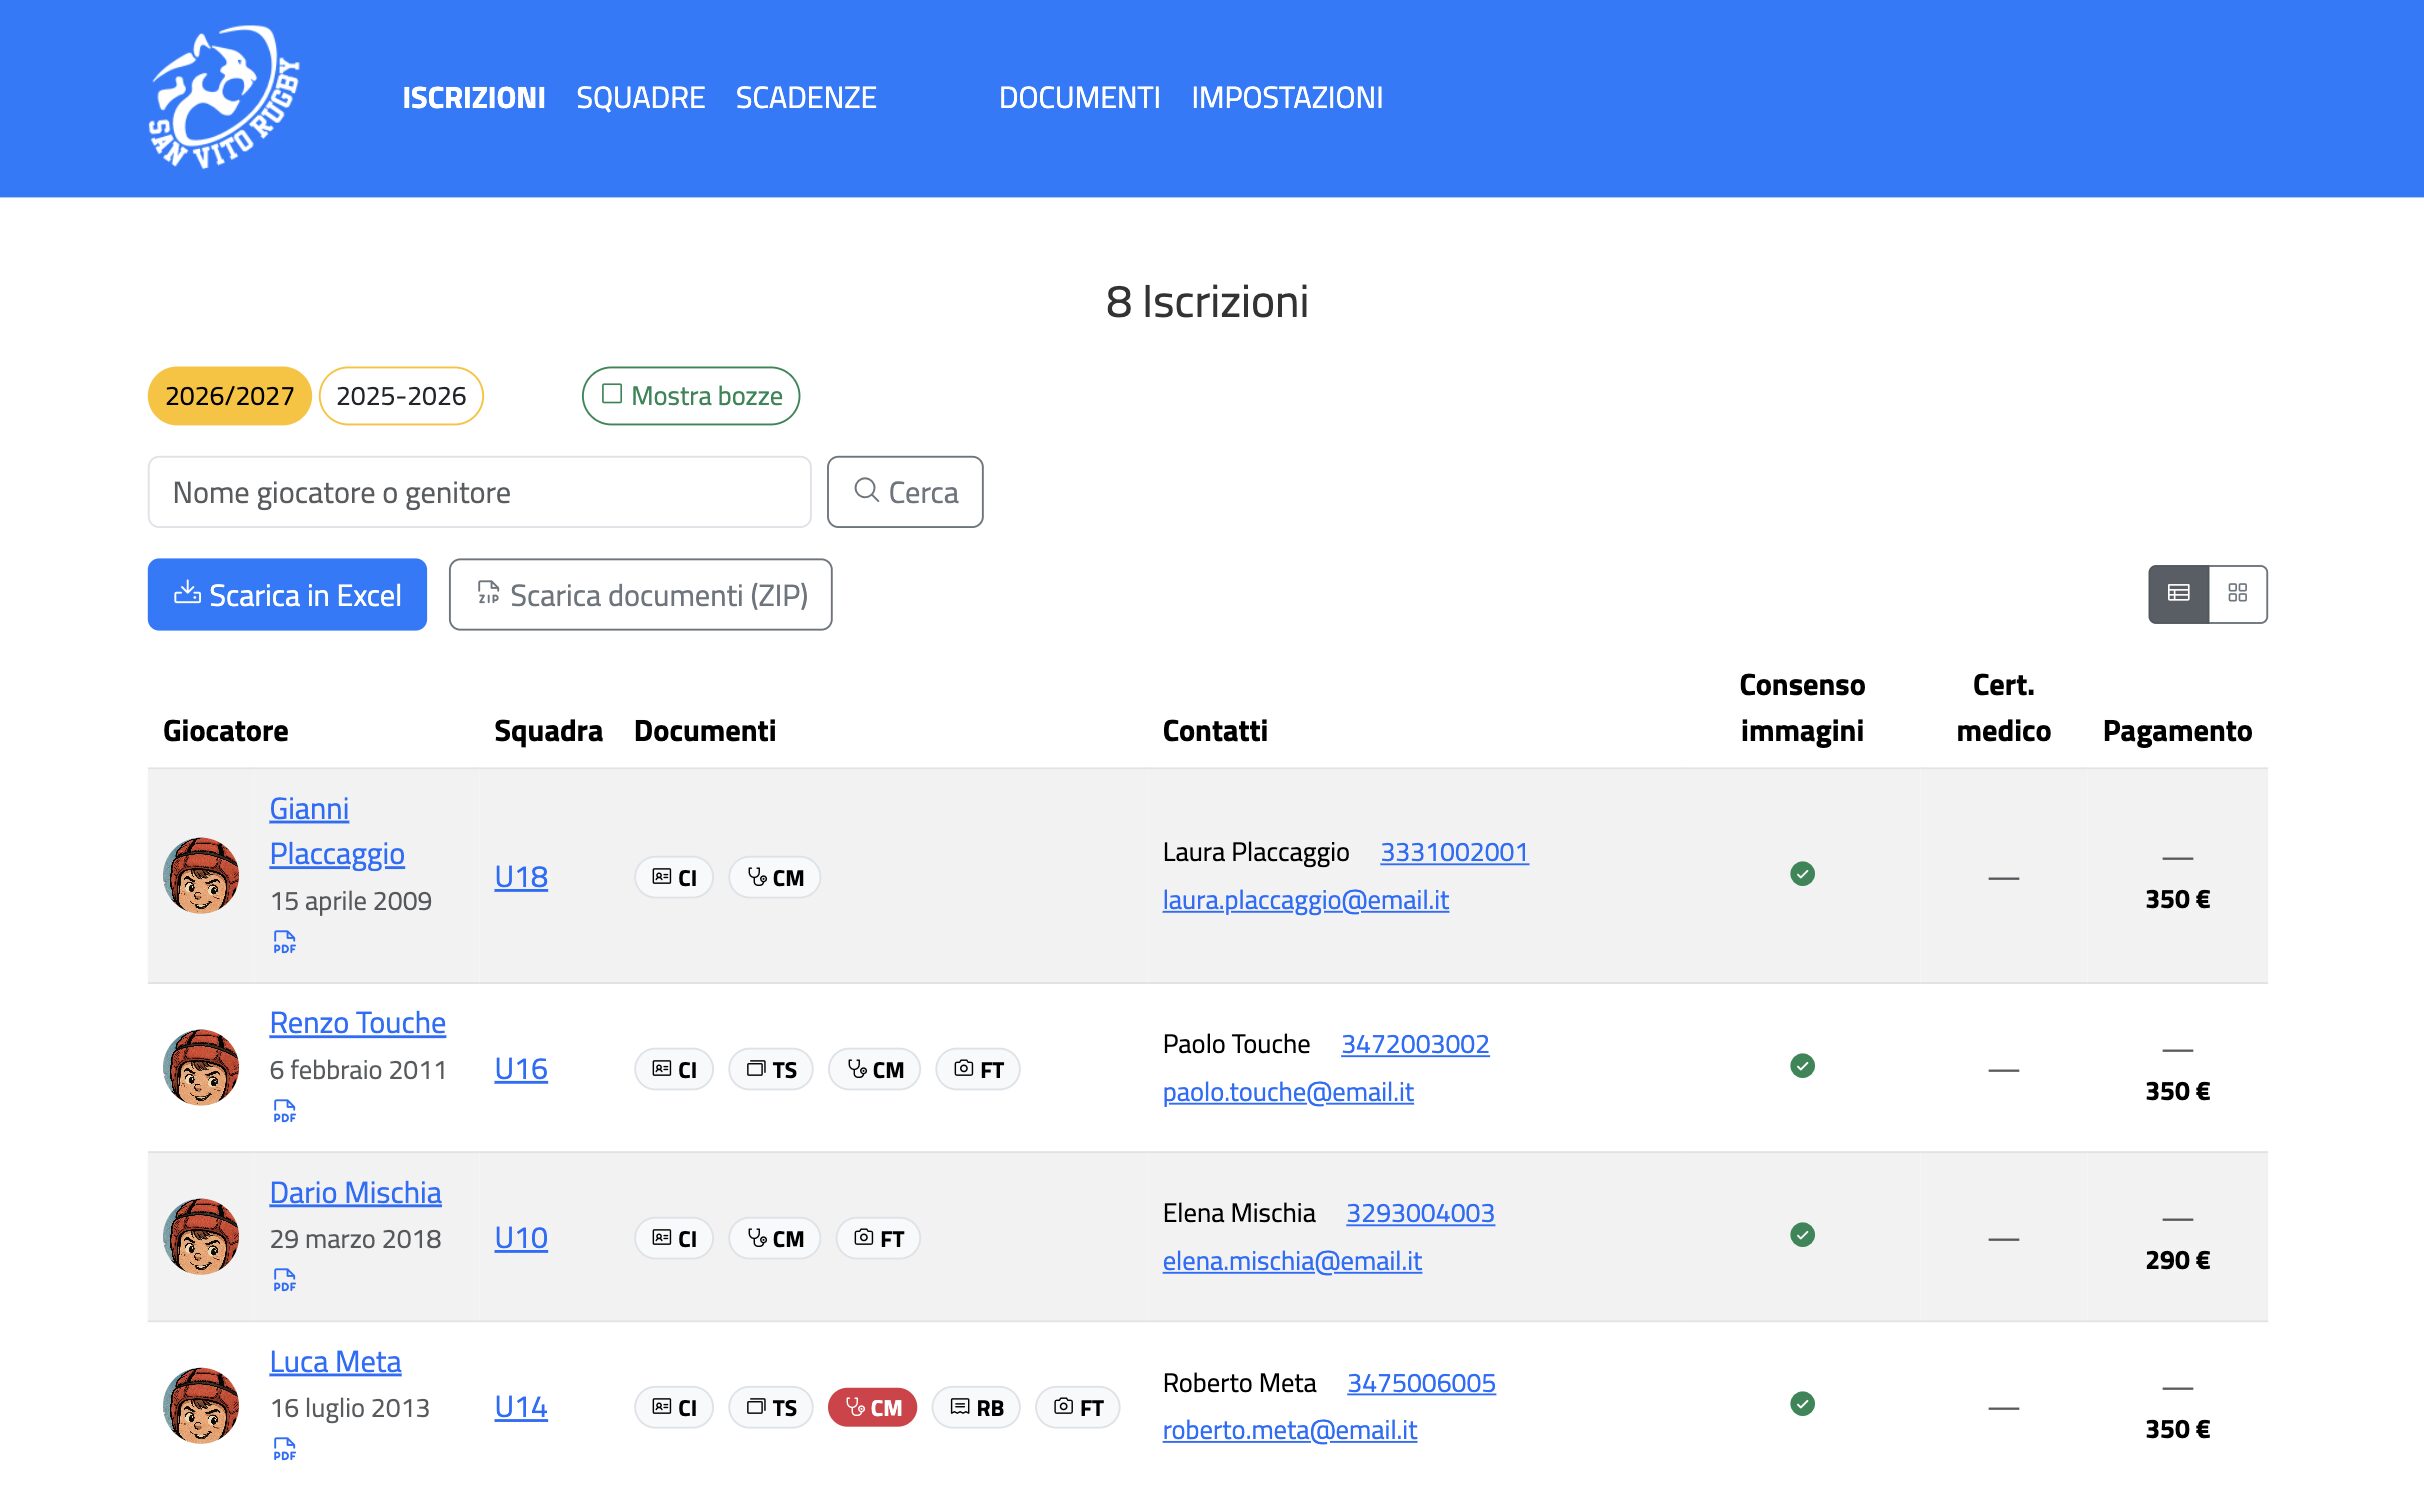This screenshot has height=1486, width=2424.
Task: Open Renzo Touche's CM document badge
Action: (x=875, y=1069)
